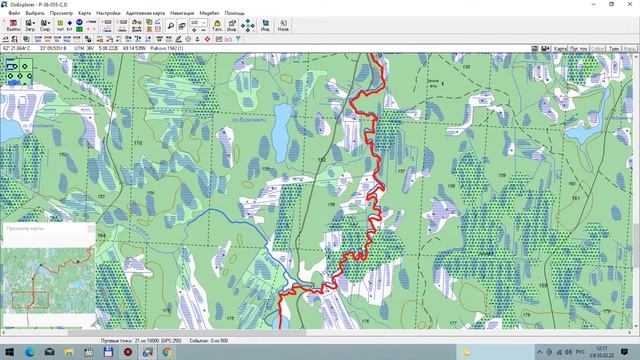Open the Навигация menu
The width and height of the screenshot is (640, 360).
(x=182, y=13)
